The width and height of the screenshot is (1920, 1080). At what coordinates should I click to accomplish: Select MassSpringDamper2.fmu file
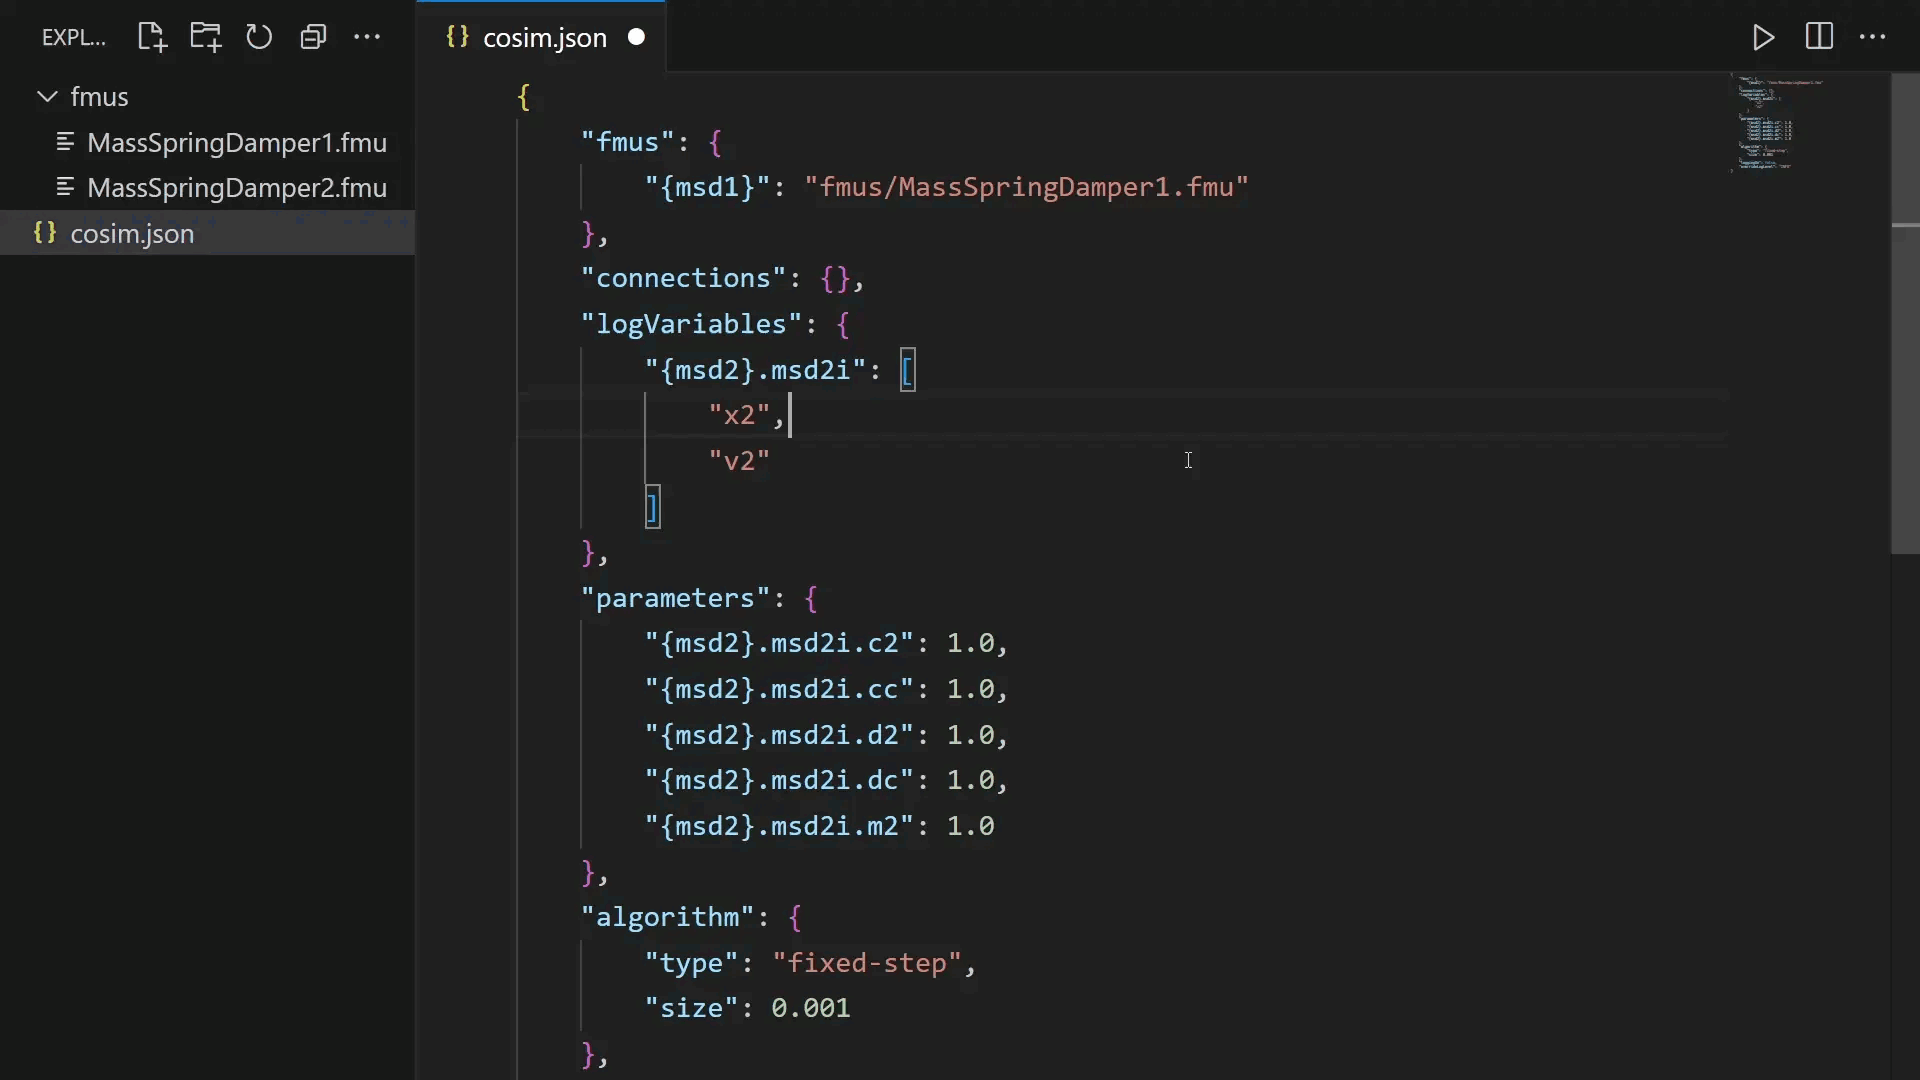[x=236, y=187]
